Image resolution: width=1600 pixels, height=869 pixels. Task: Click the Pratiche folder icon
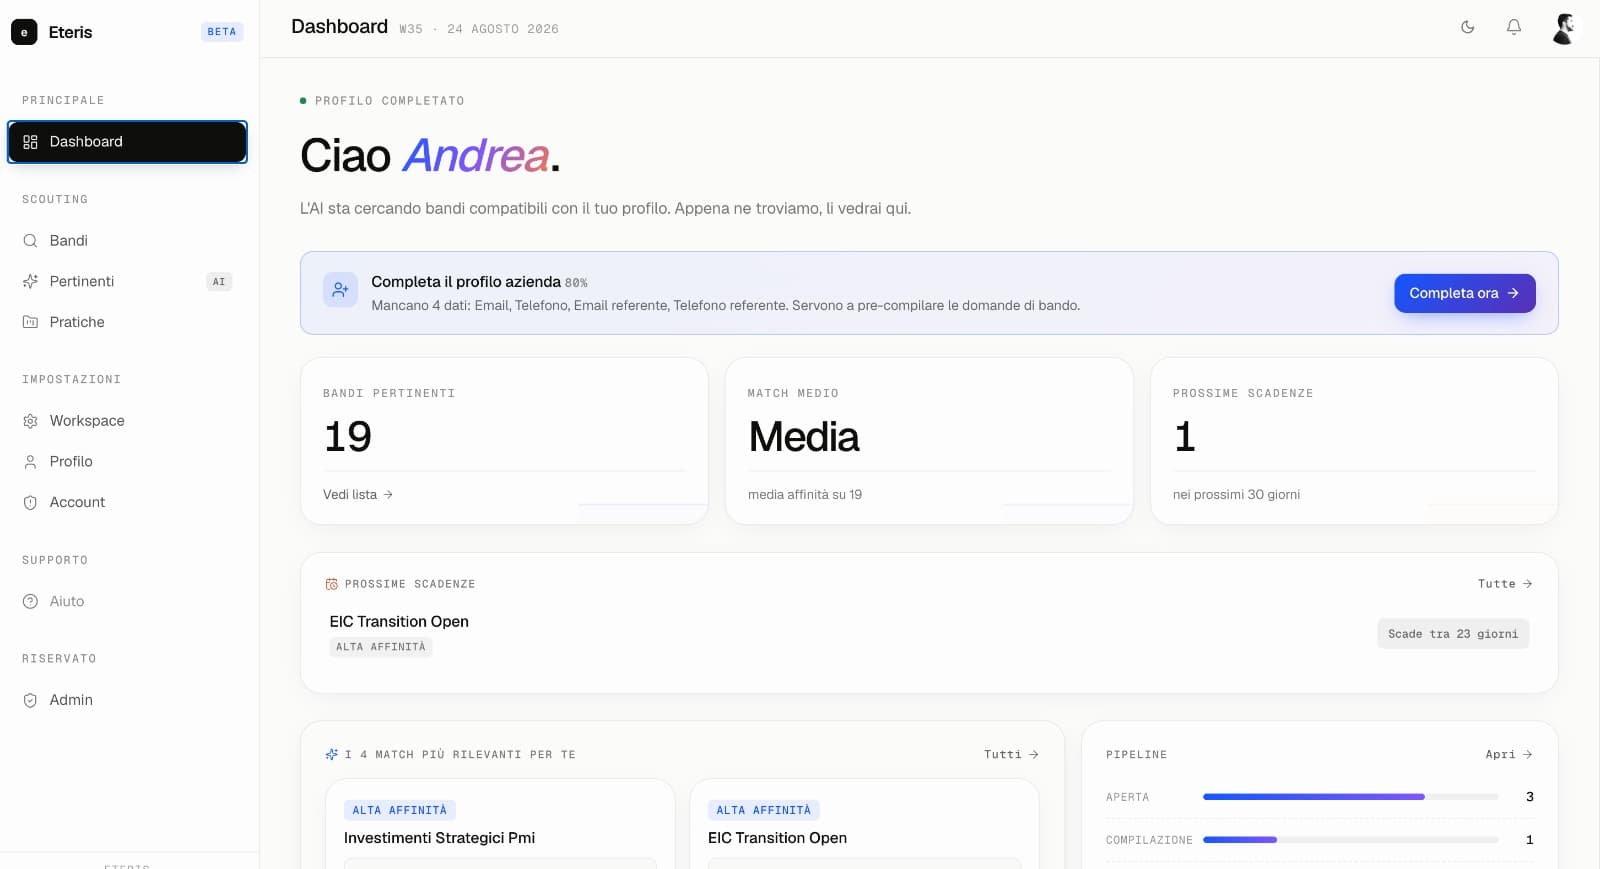tap(30, 322)
